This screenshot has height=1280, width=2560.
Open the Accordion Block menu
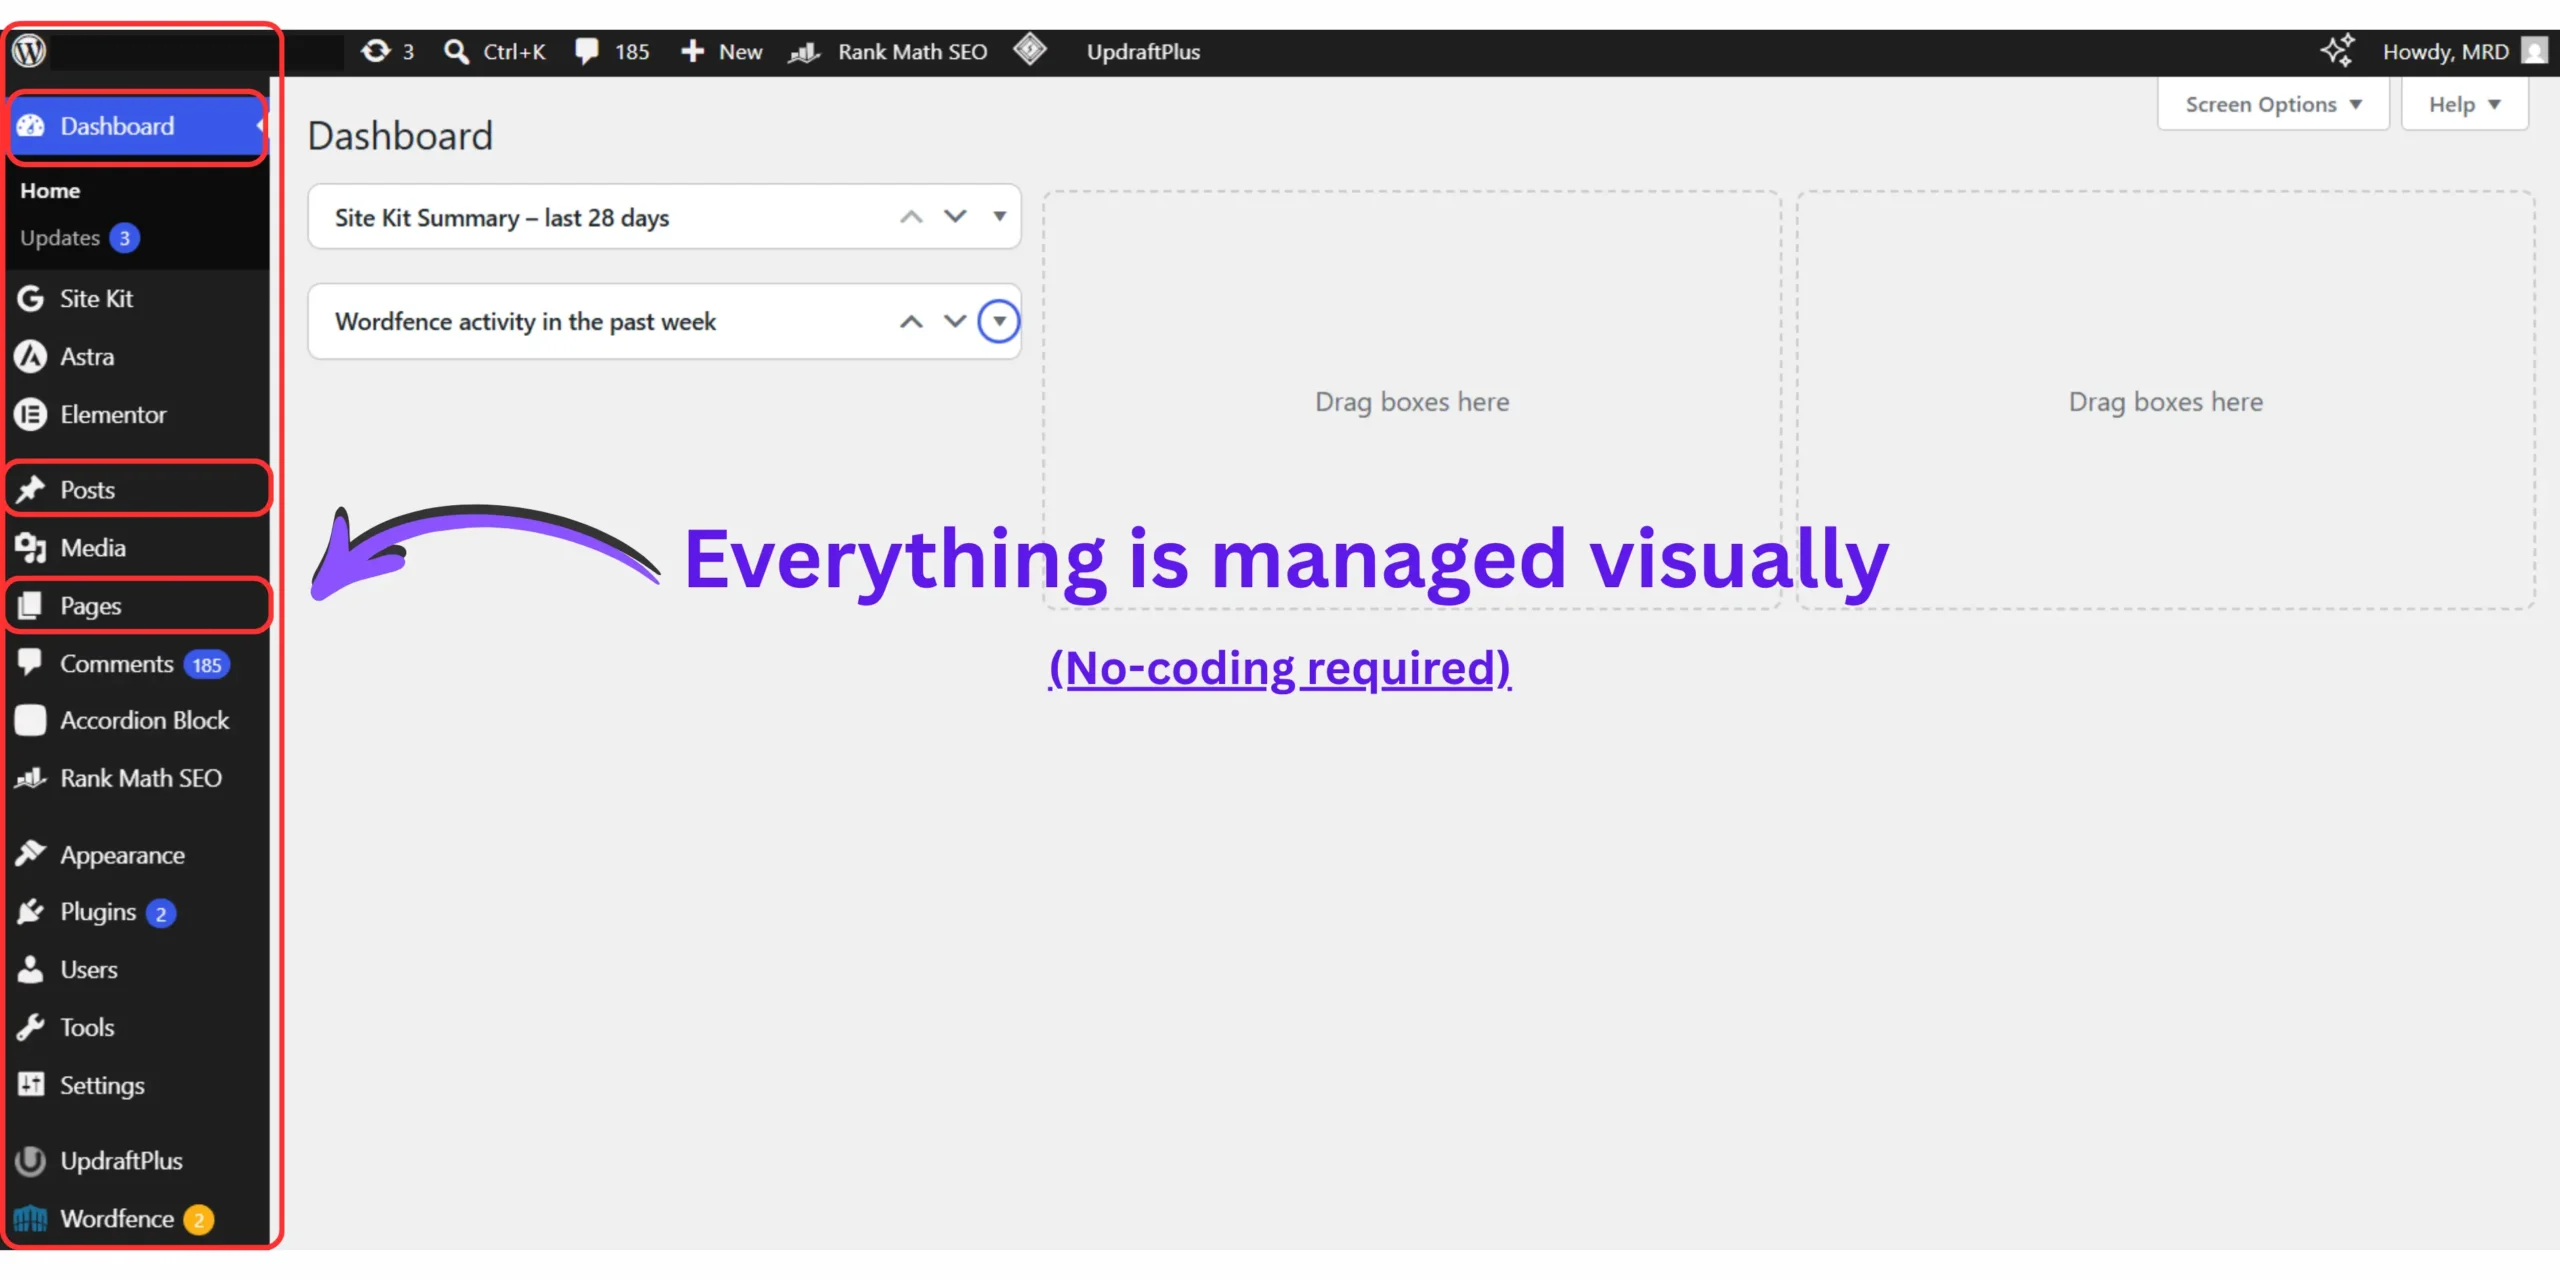point(138,720)
